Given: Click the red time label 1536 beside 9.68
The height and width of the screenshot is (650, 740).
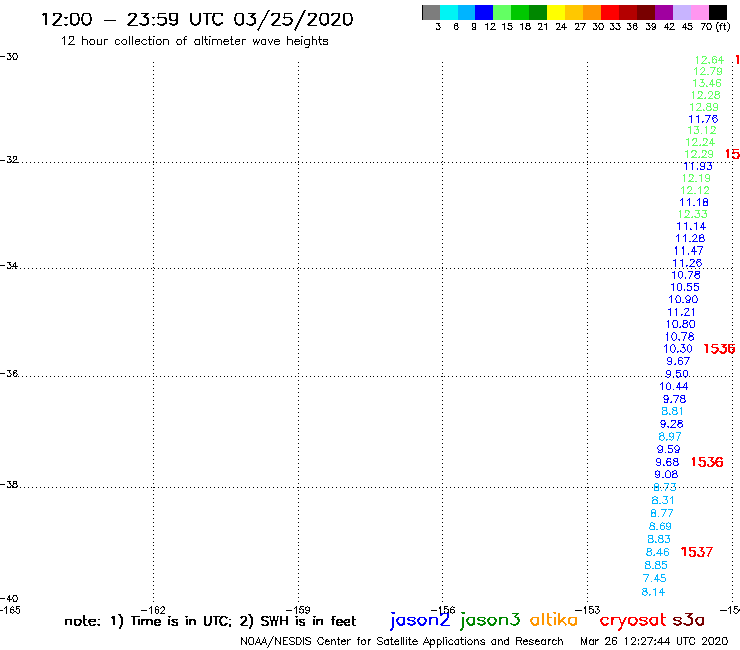Looking at the screenshot, I should (x=706, y=462).
